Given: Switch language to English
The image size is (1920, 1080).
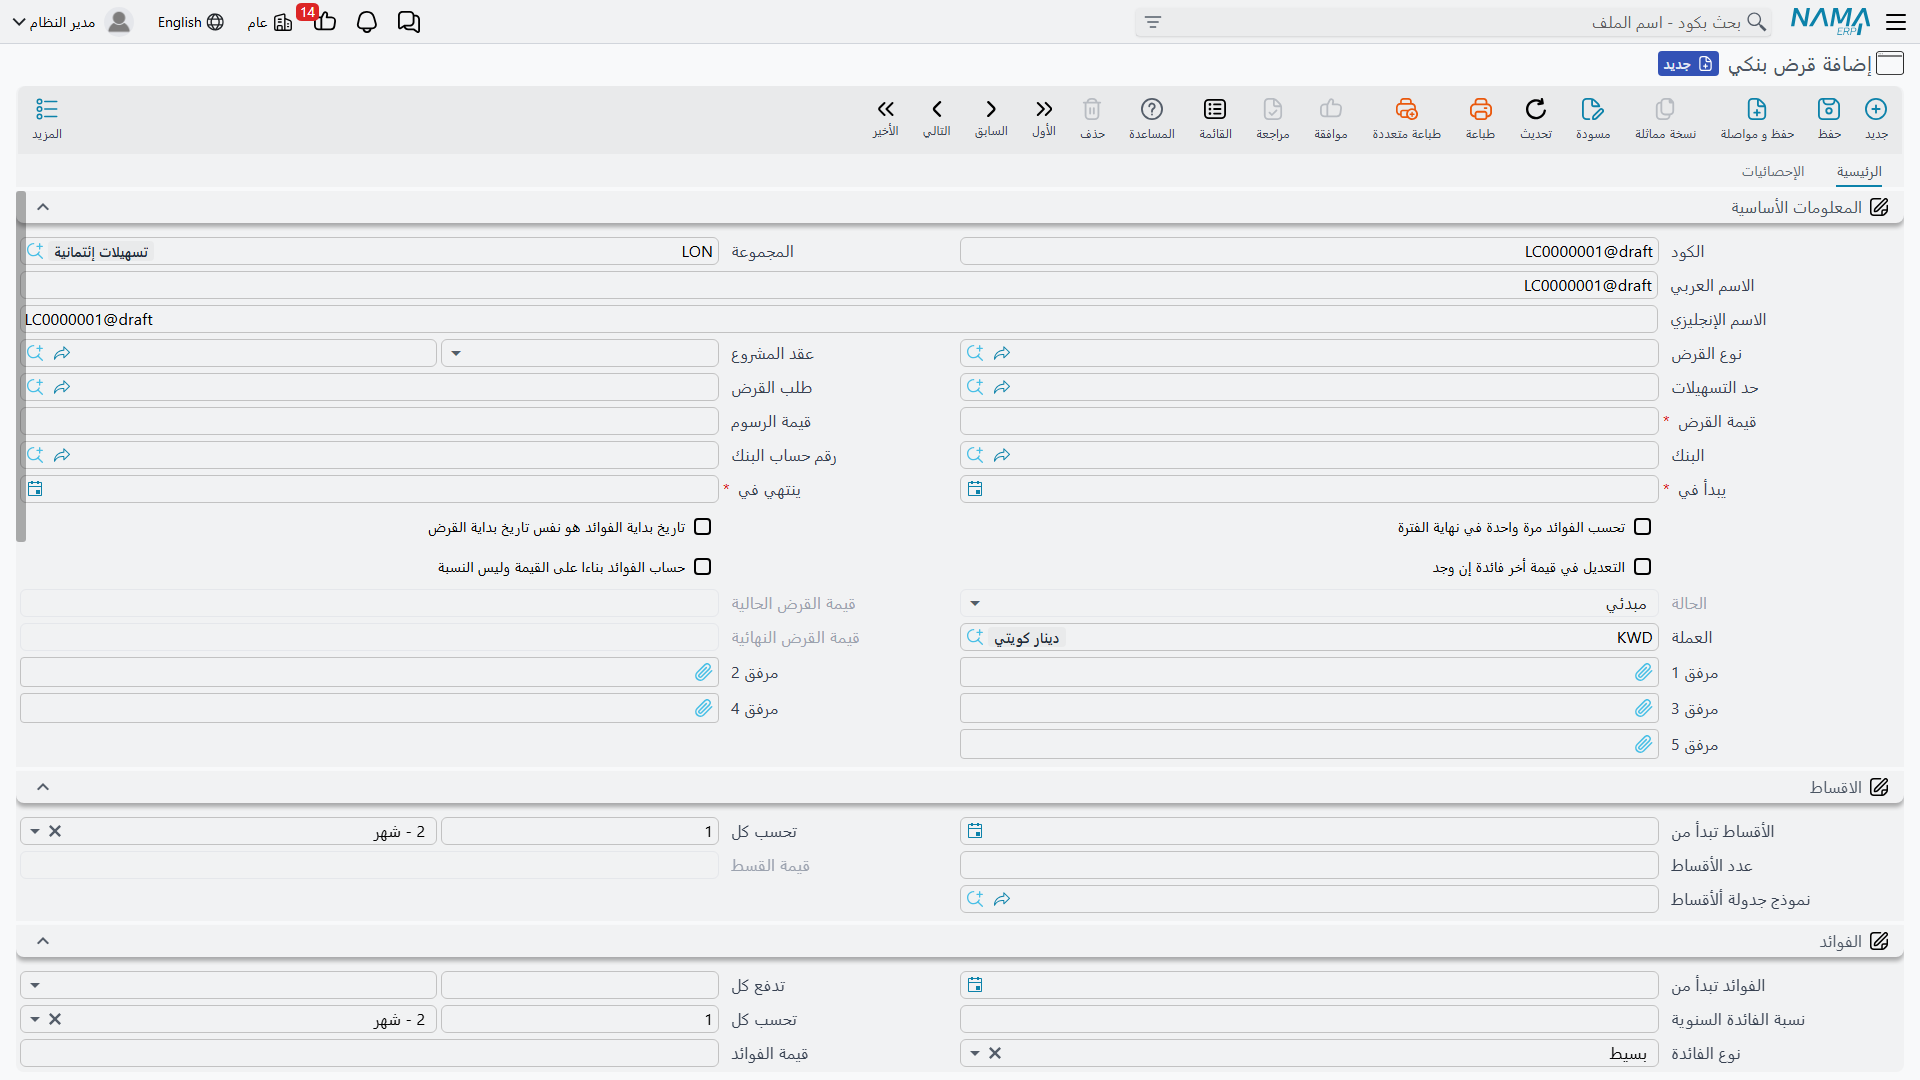Looking at the screenshot, I should [x=190, y=22].
